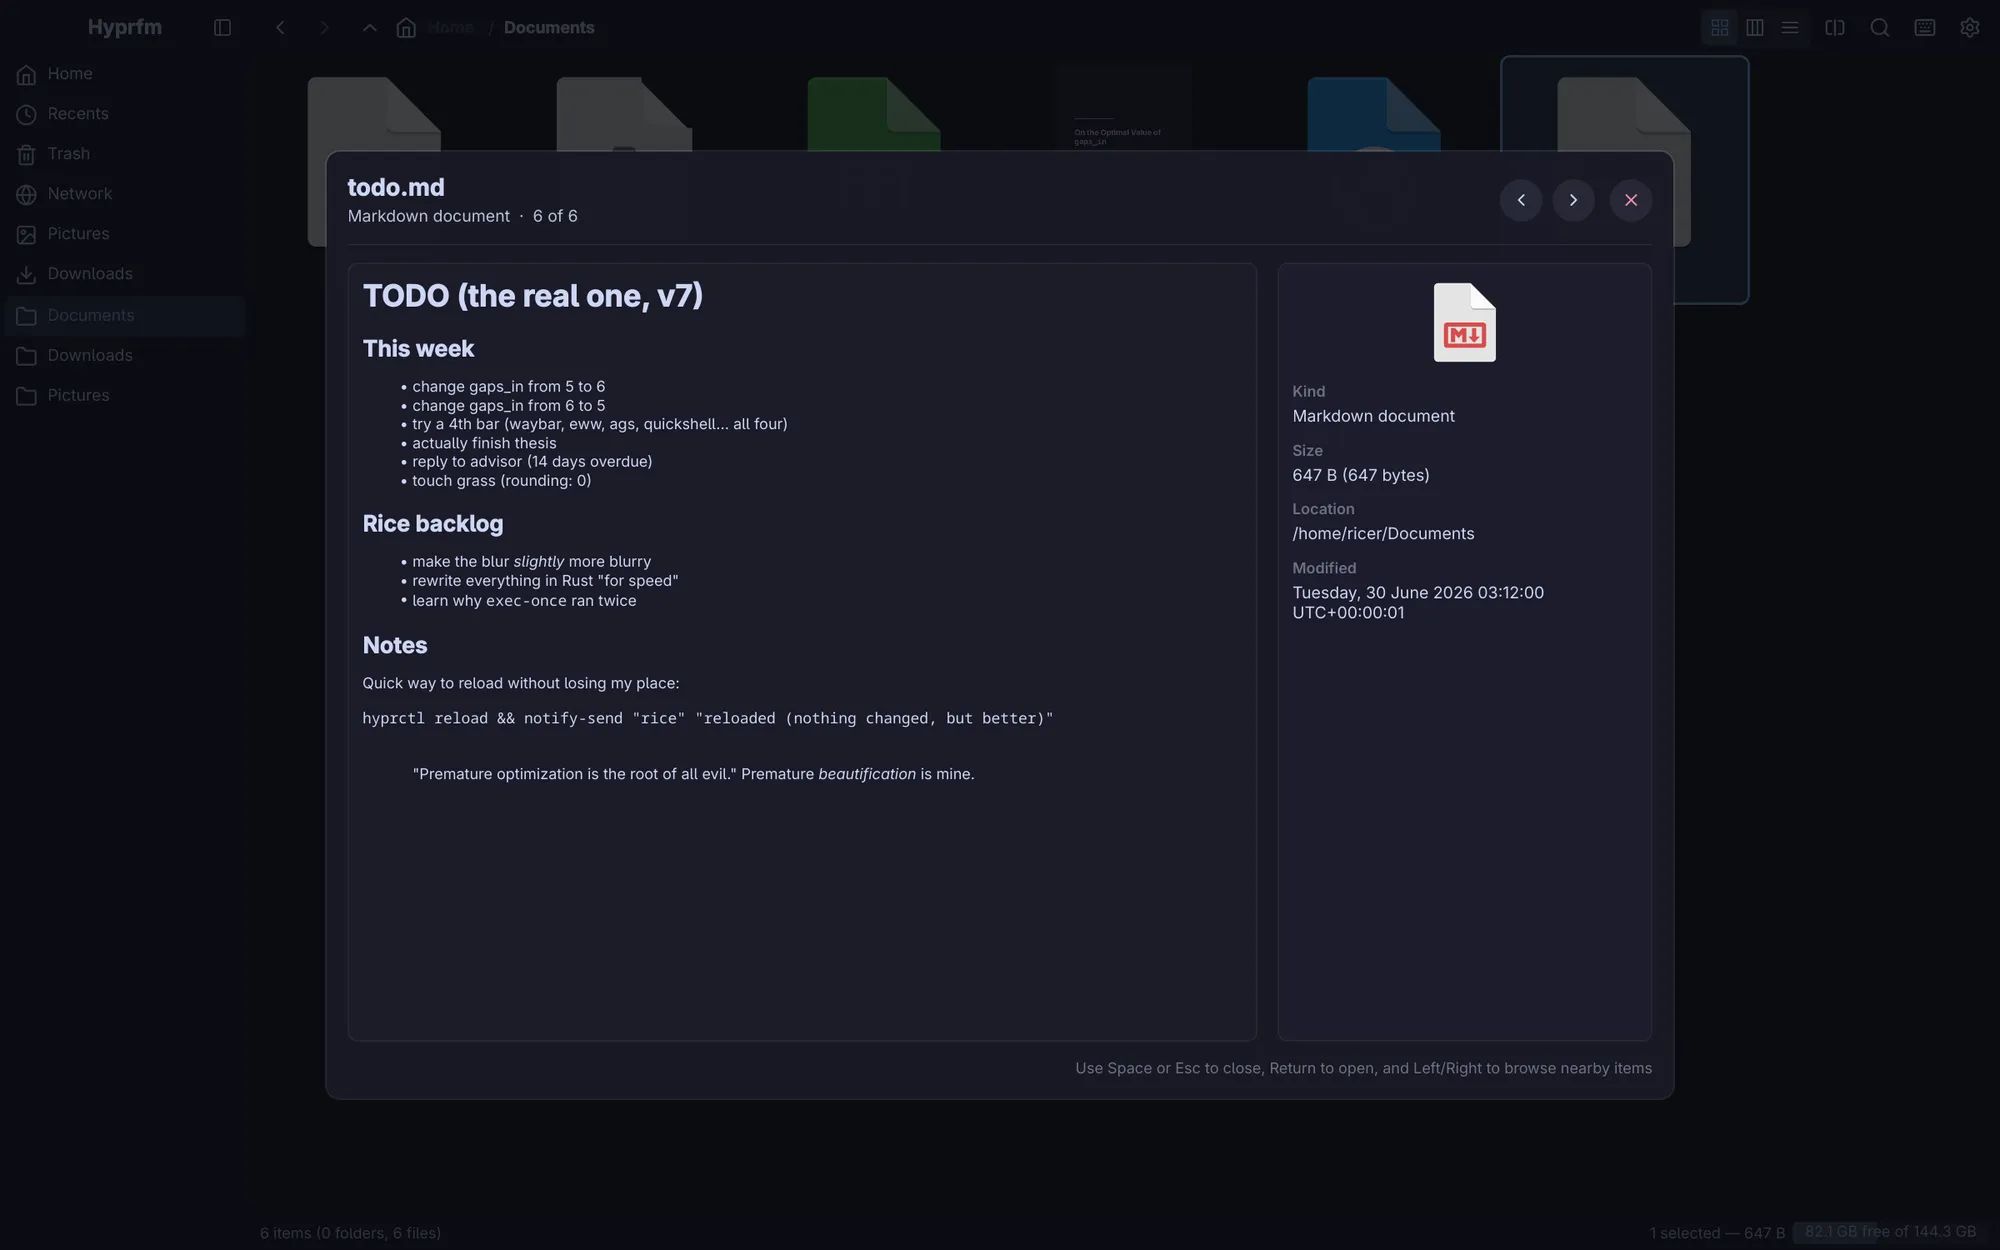Open the Downloads place with download-arrow icon
The image size is (2000, 1250).
(125, 274)
